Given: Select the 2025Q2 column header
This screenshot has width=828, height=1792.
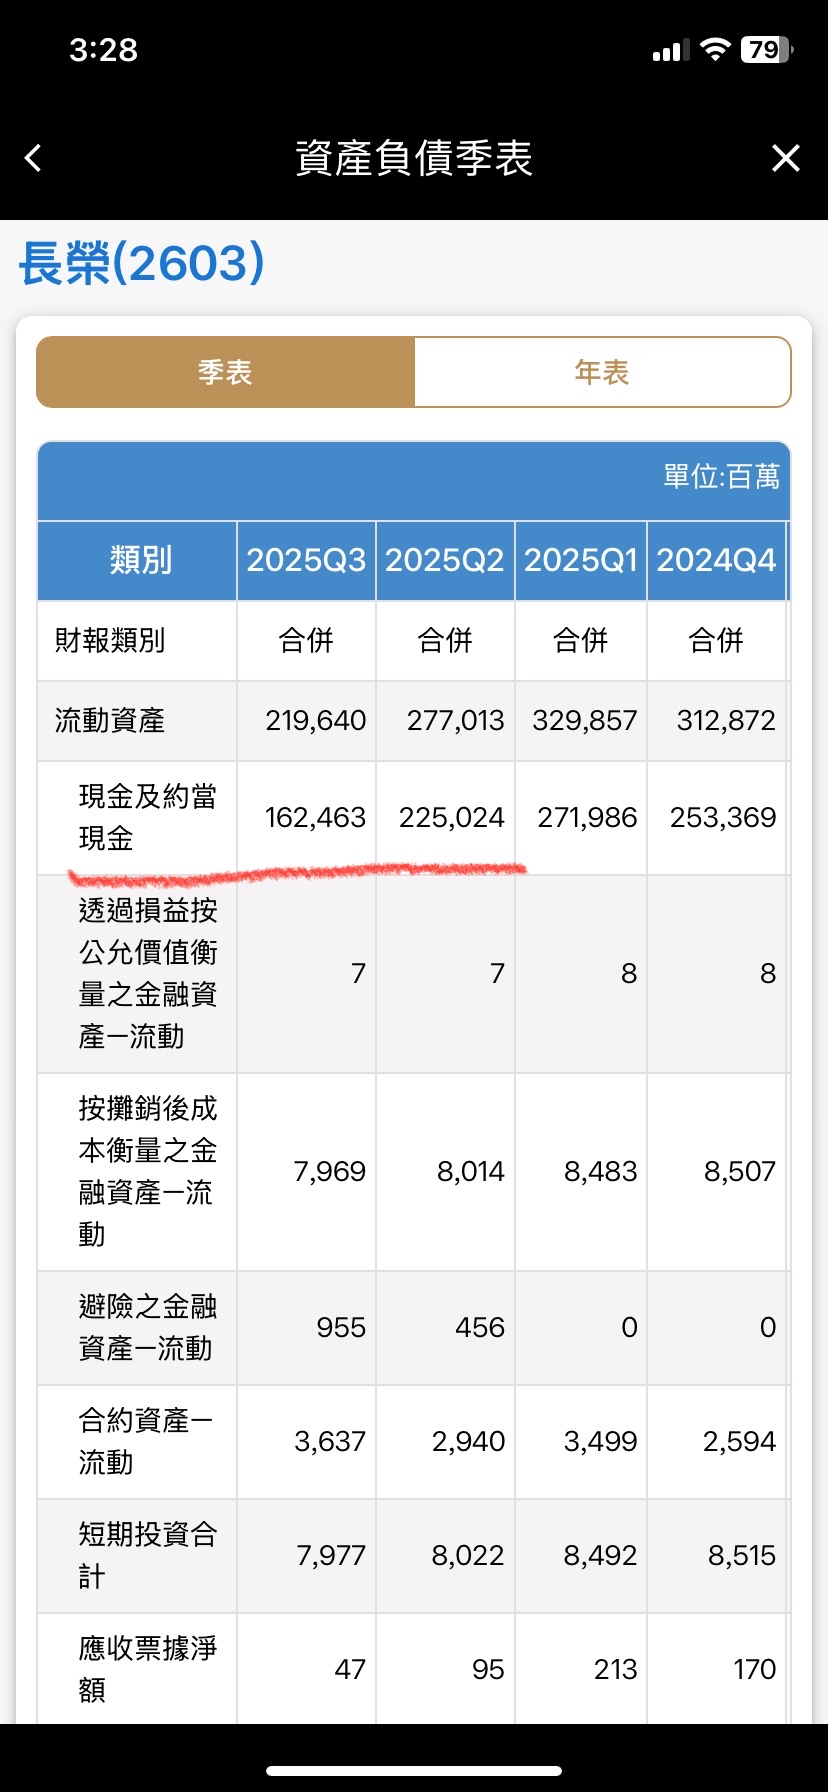Looking at the screenshot, I should [x=445, y=560].
